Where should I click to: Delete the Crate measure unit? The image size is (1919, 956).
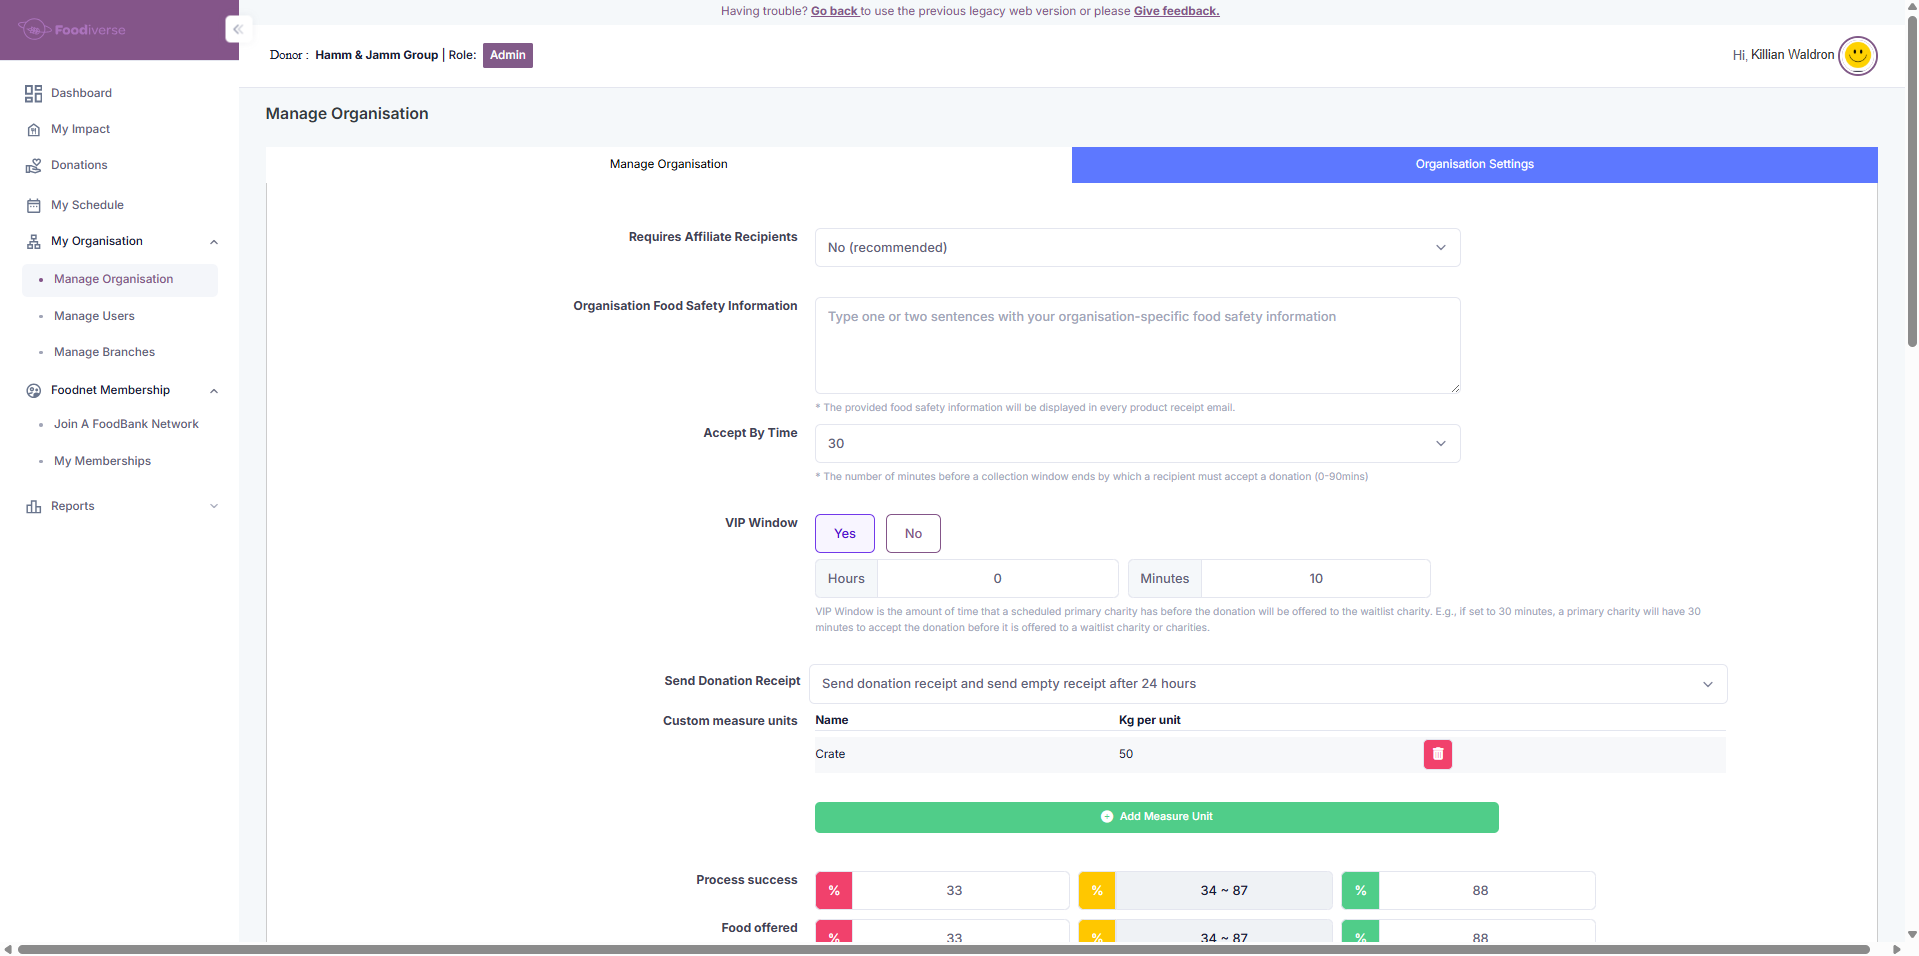click(x=1437, y=754)
